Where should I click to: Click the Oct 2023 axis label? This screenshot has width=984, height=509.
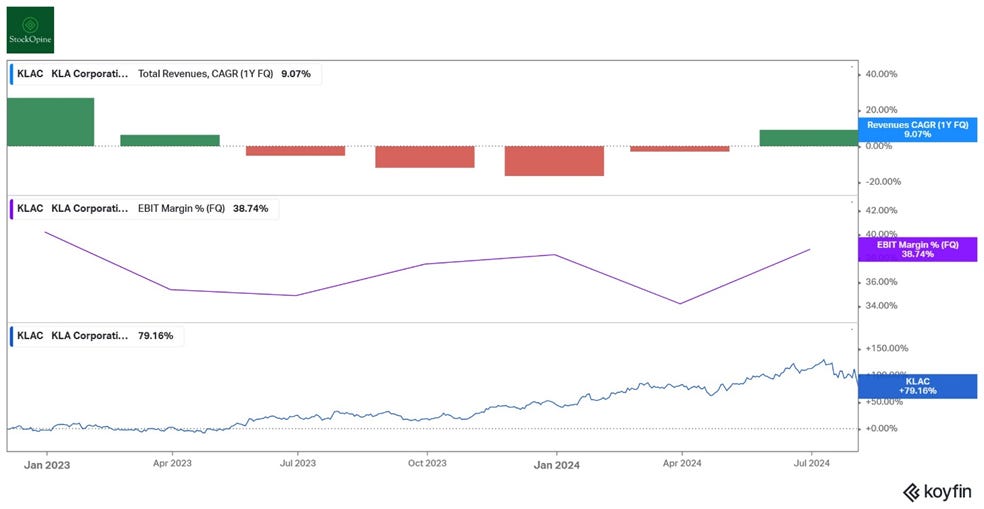point(427,466)
